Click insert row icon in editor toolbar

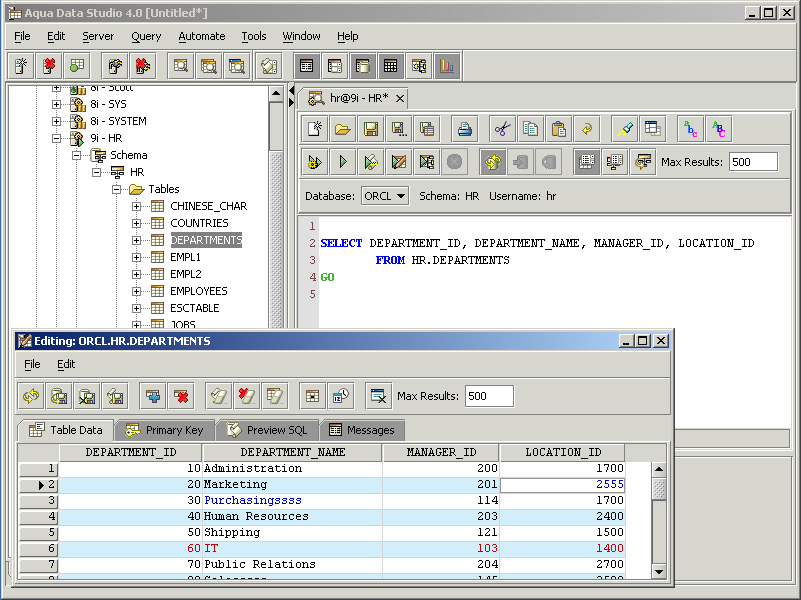click(153, 396)
